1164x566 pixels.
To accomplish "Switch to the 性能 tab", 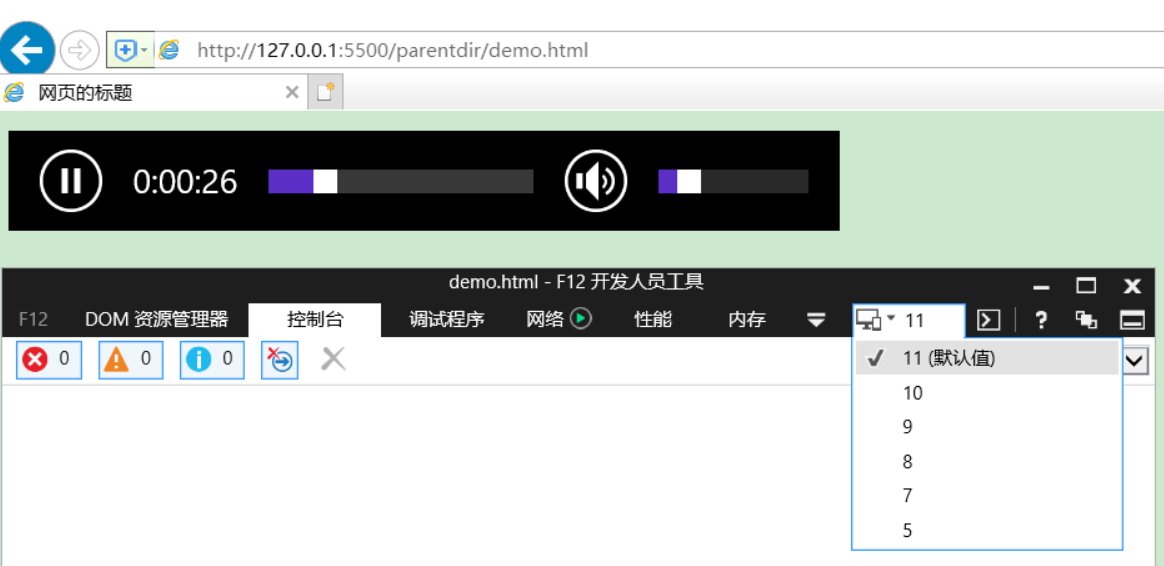I will [653, 320].
